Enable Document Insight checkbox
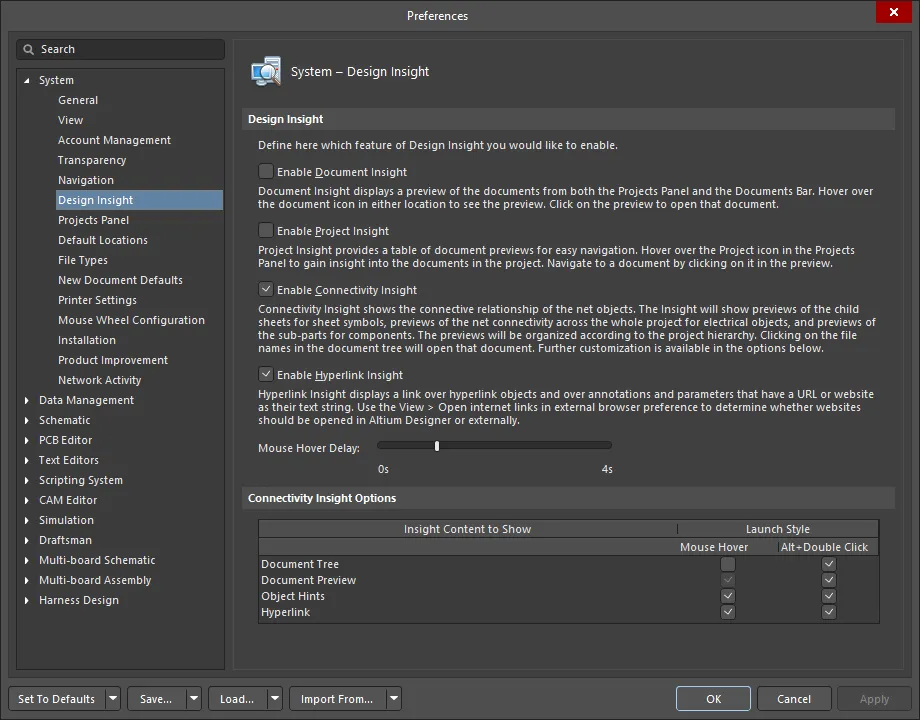The width and height of the screenshot is (920, 720). pyautogui.click(x=266, y=171)
